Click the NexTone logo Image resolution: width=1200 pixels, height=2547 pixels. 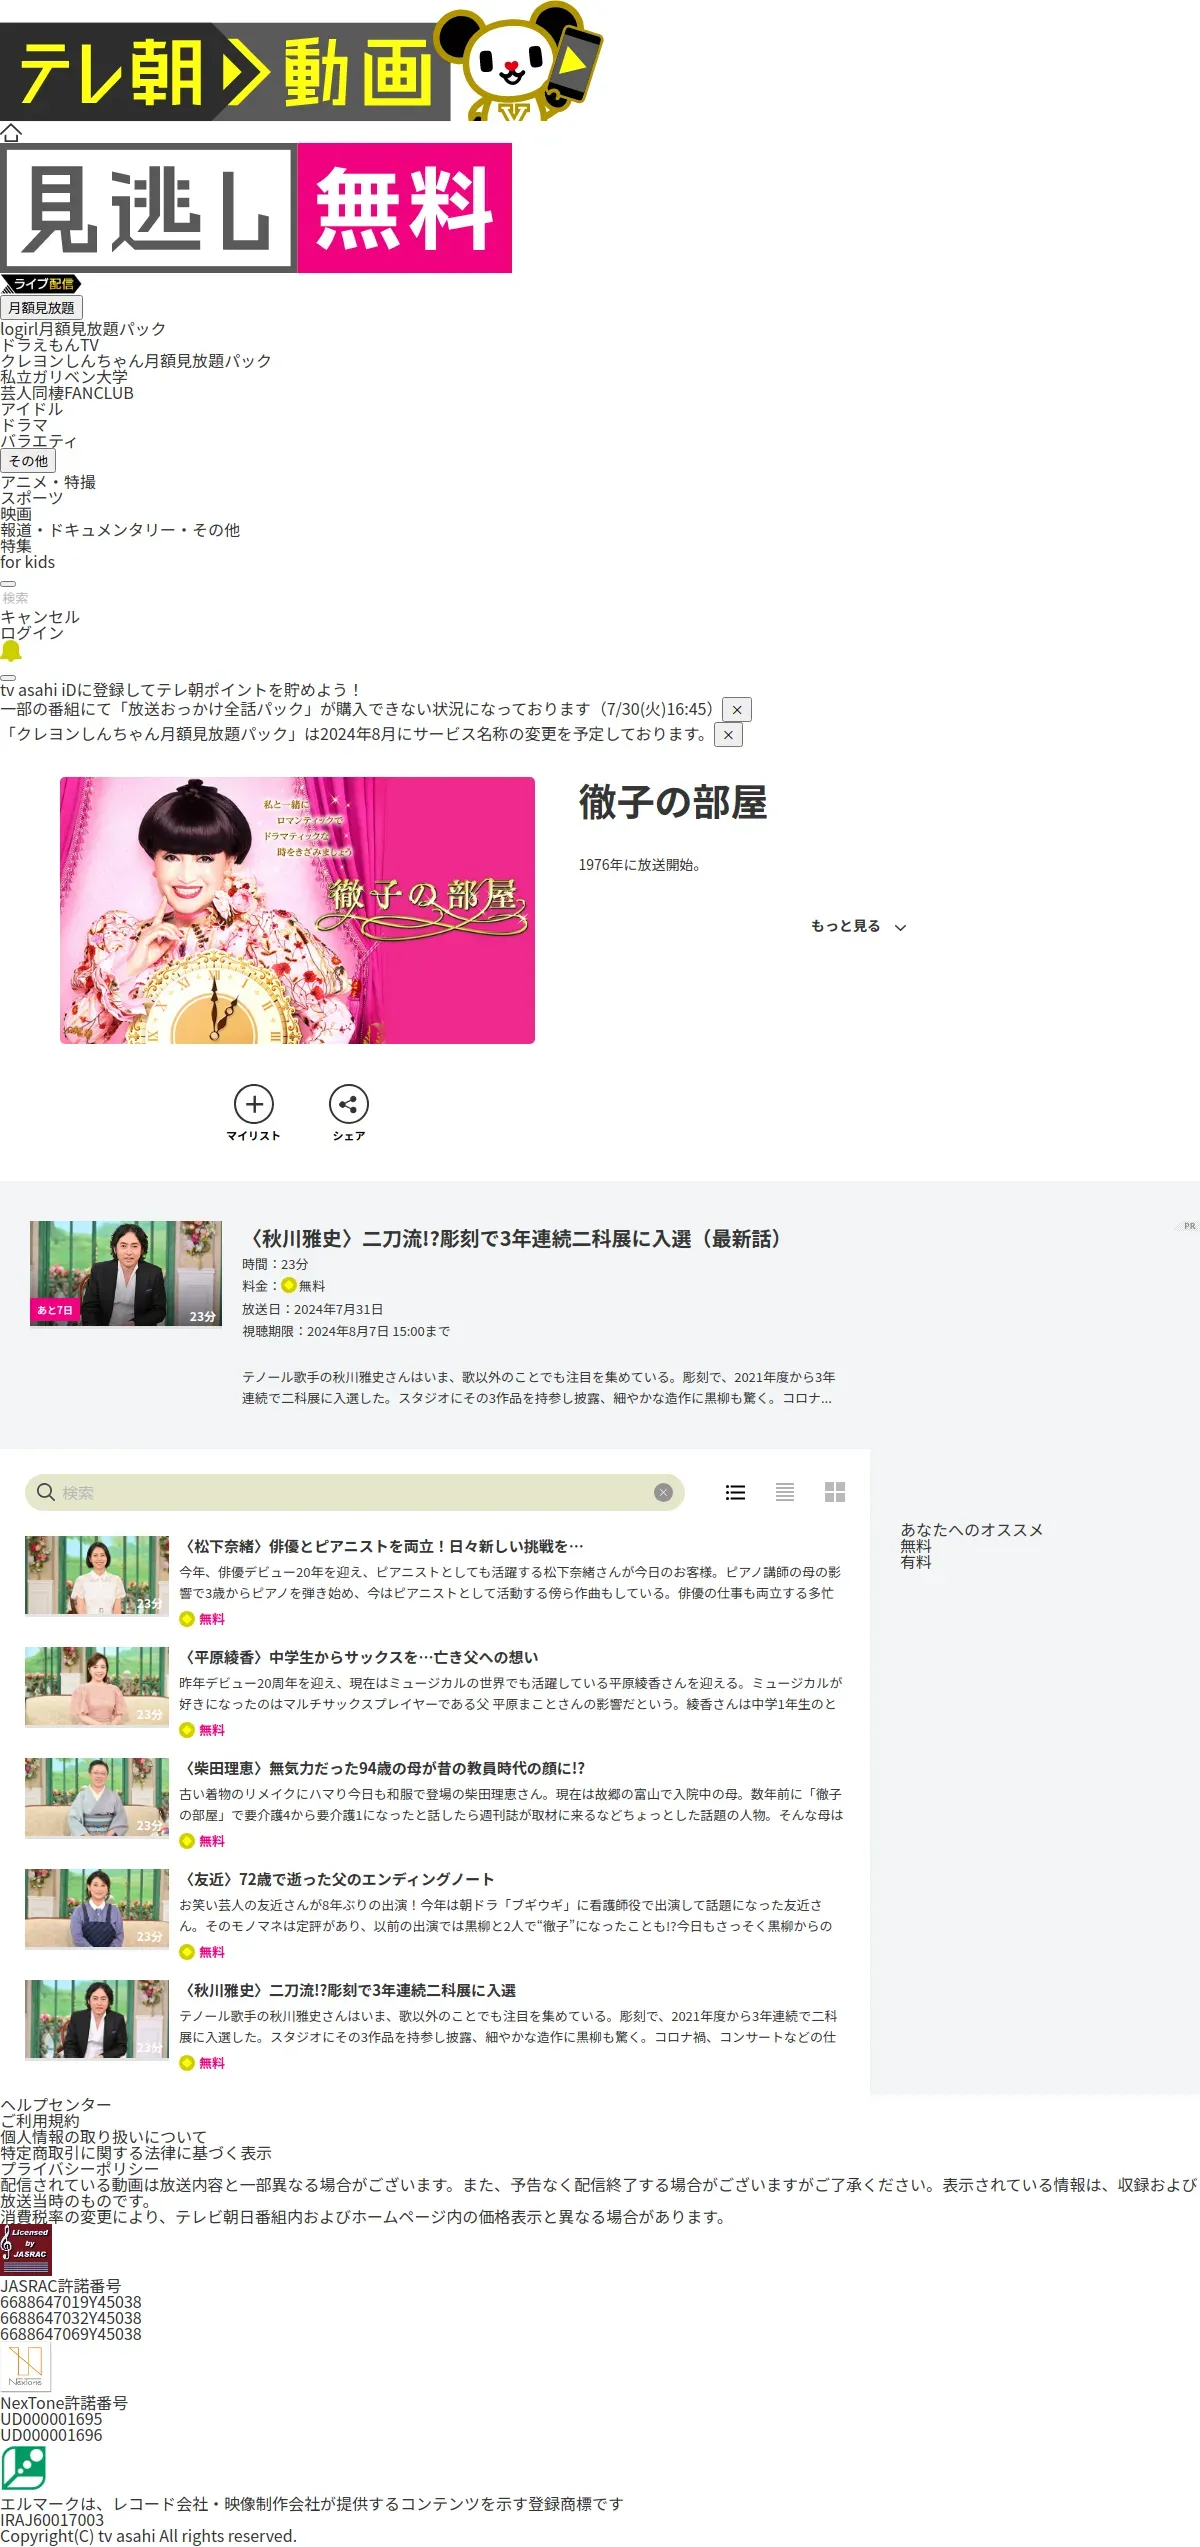coord(25,2367)
